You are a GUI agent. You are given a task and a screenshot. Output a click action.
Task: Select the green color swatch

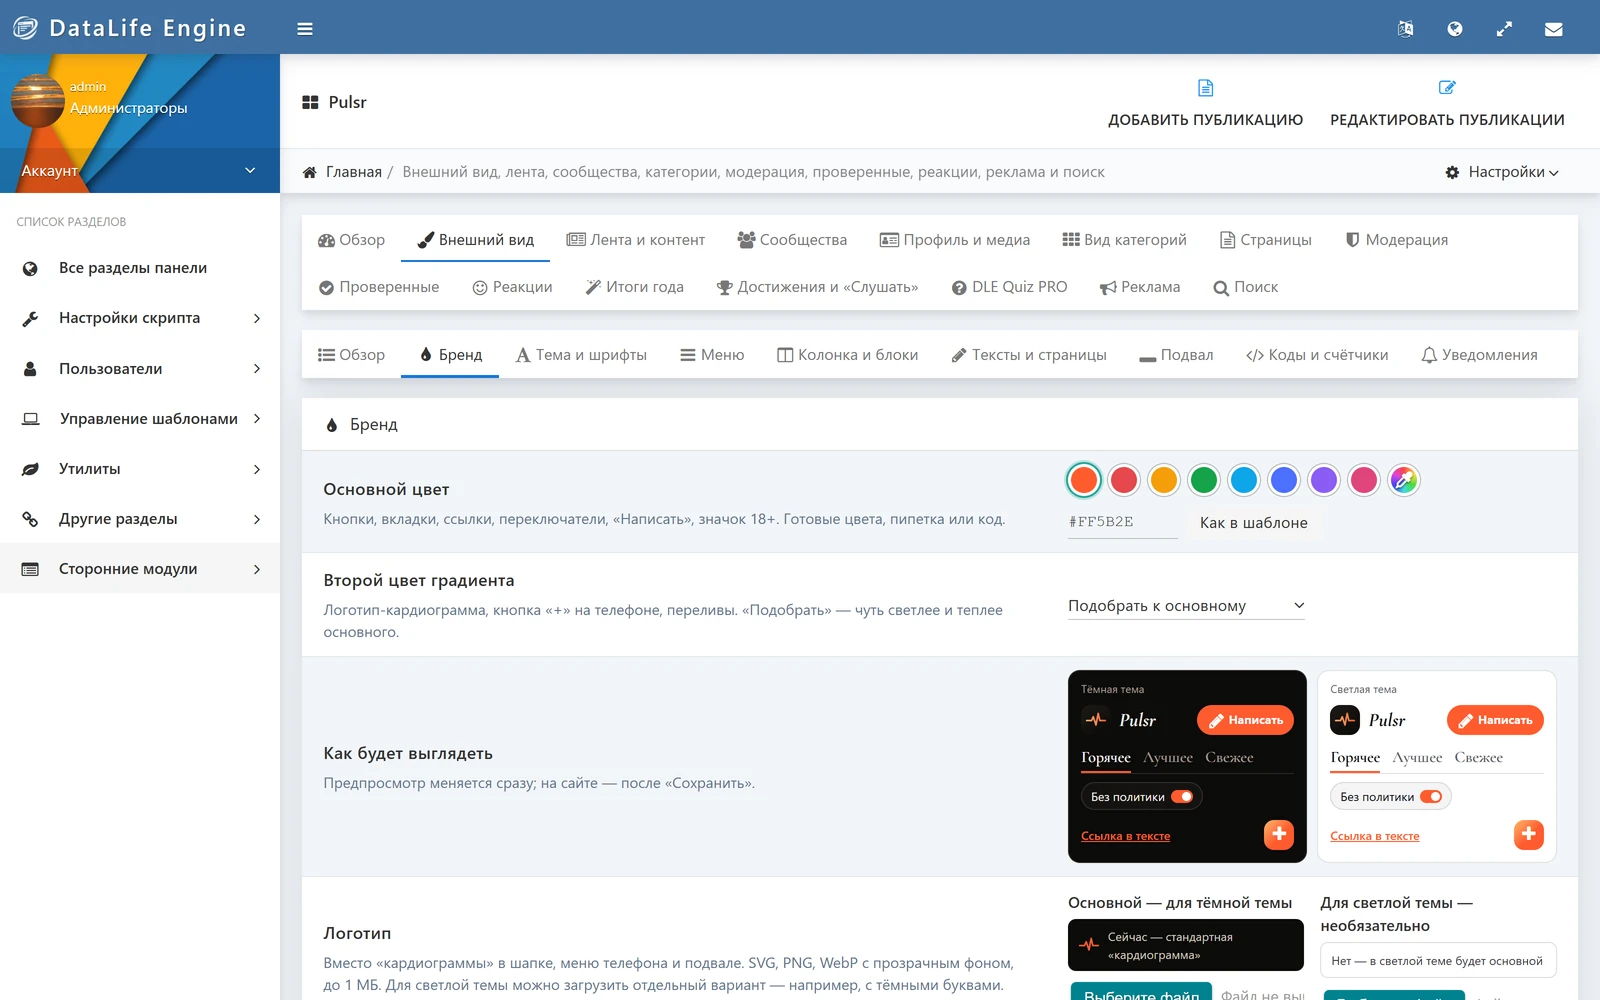tap(1204, 480)
